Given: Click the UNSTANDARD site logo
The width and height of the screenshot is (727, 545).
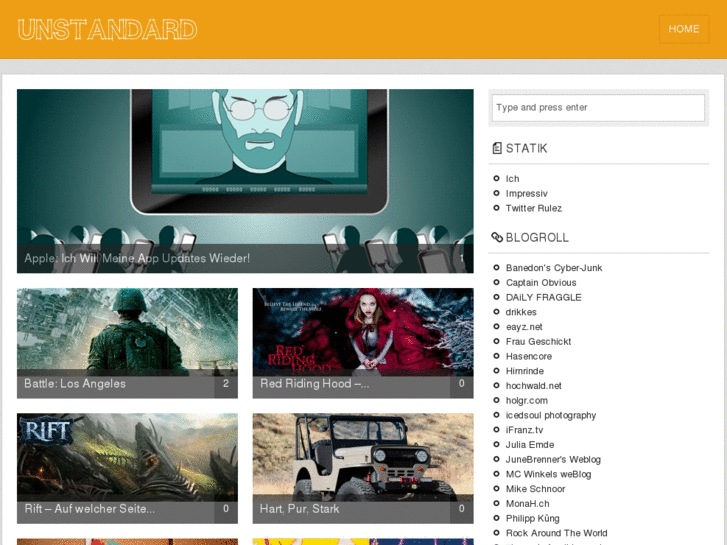Looking at the screenshot, I should 107,29.
